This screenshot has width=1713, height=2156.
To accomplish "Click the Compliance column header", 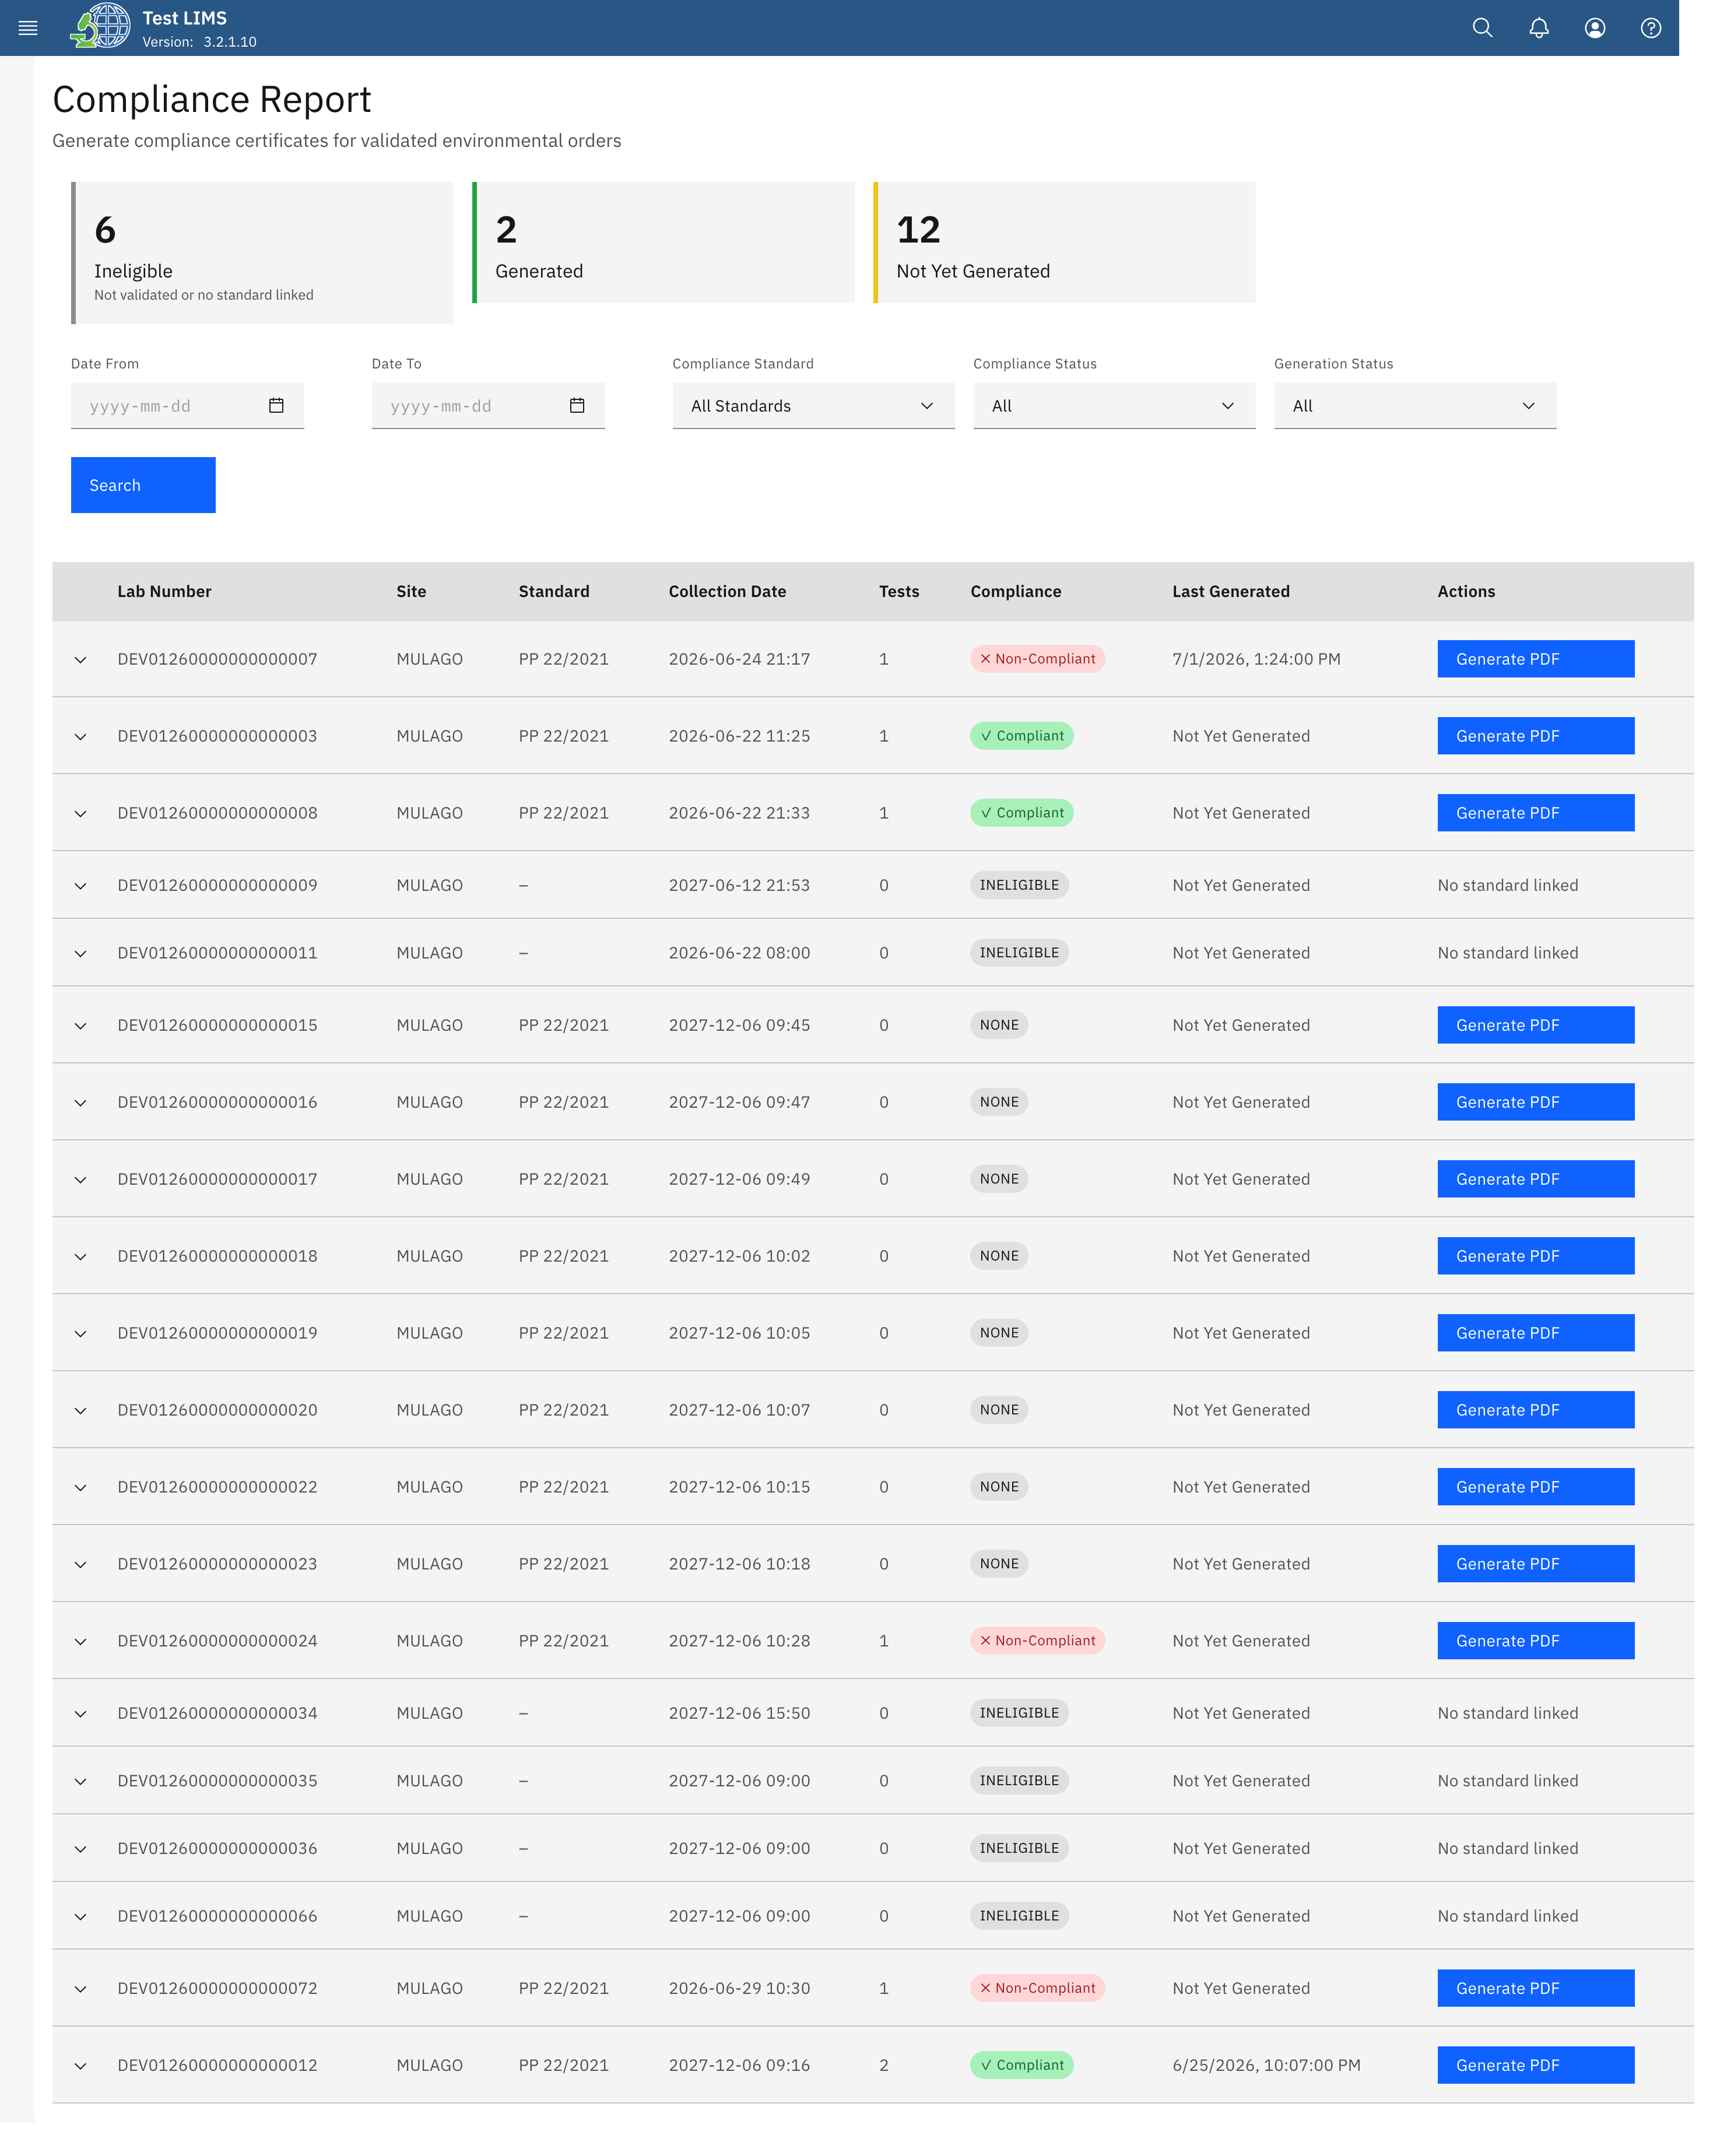I will [1015, 592].
